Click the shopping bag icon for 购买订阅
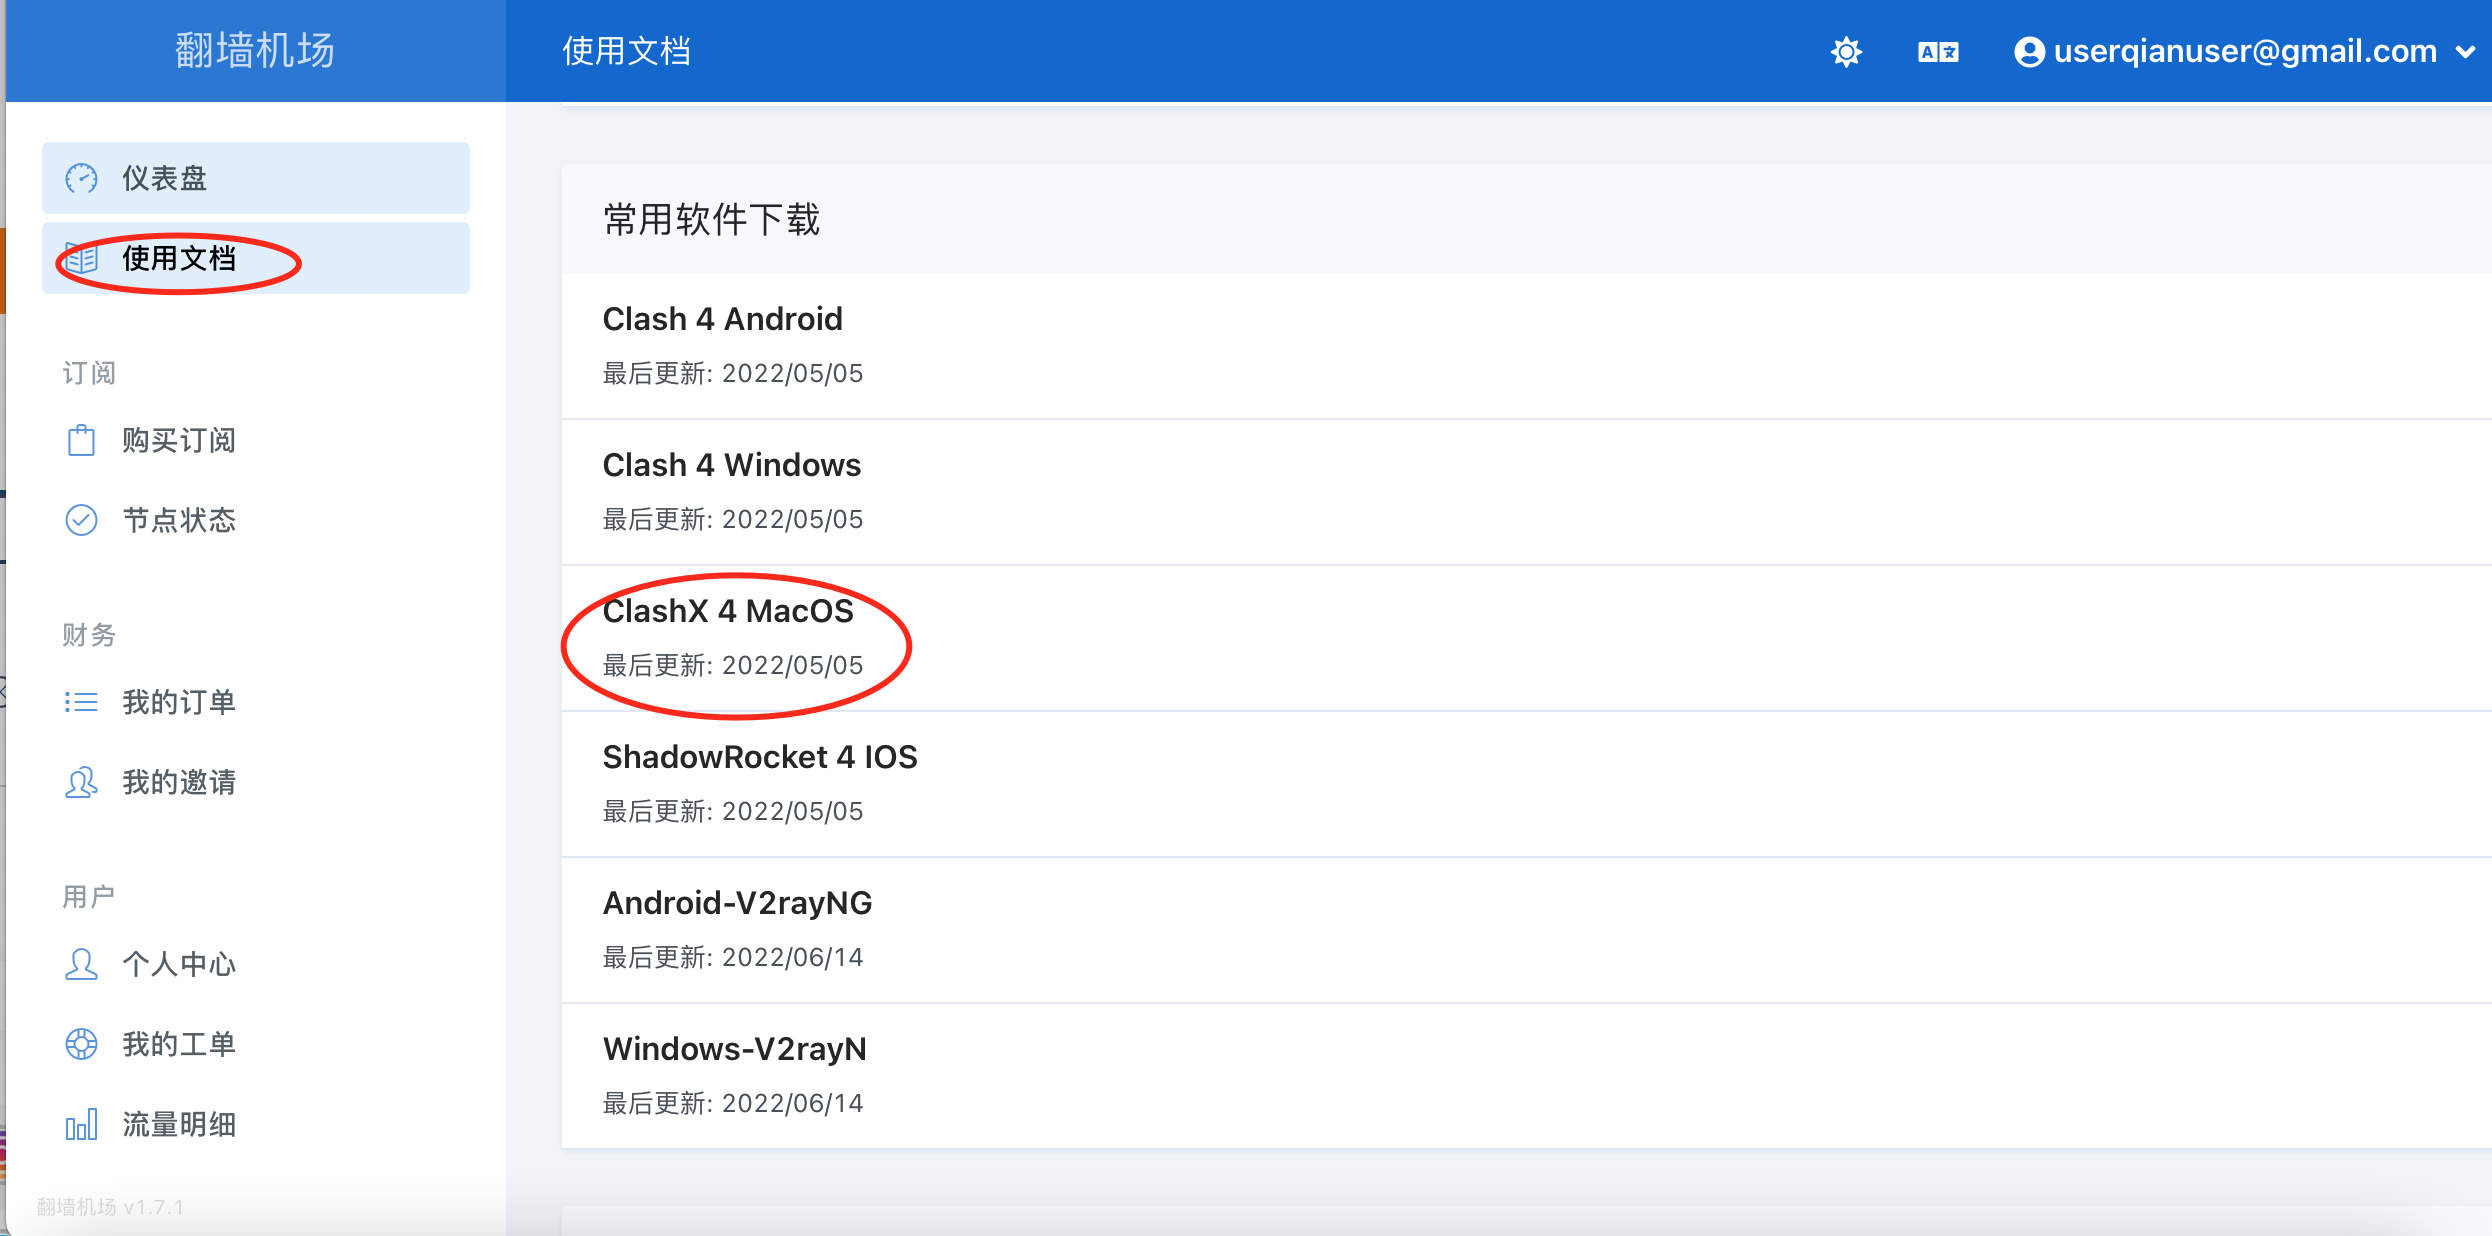The image size is (2492, 1236). [81, 440]
